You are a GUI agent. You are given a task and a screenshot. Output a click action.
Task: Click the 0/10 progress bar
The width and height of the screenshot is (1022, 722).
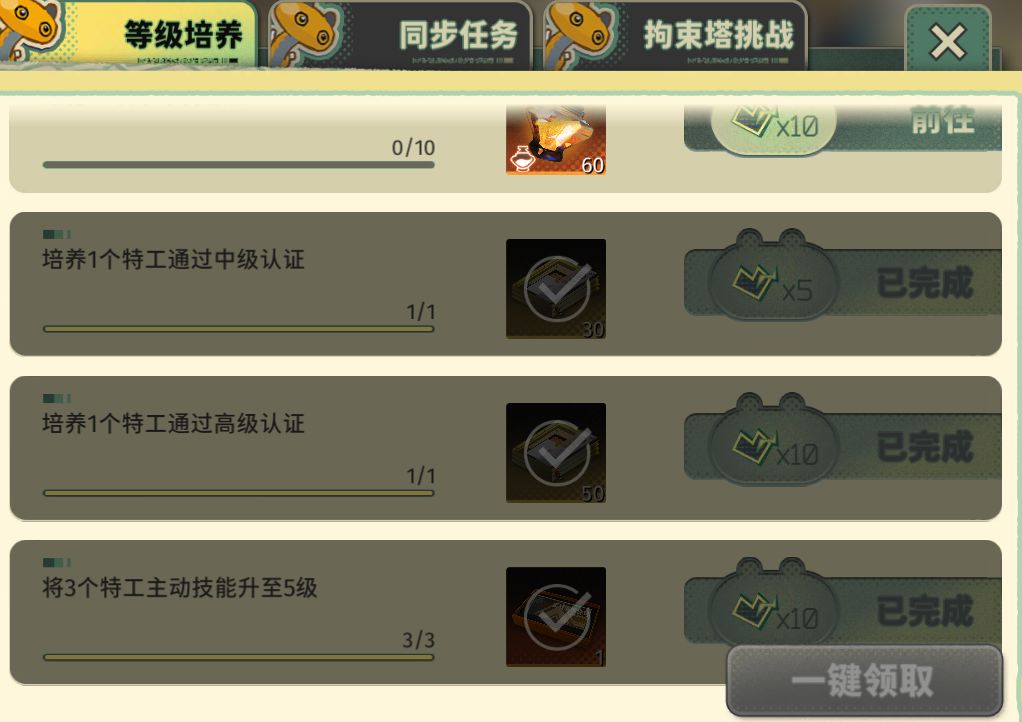click(x=239, y=165)
